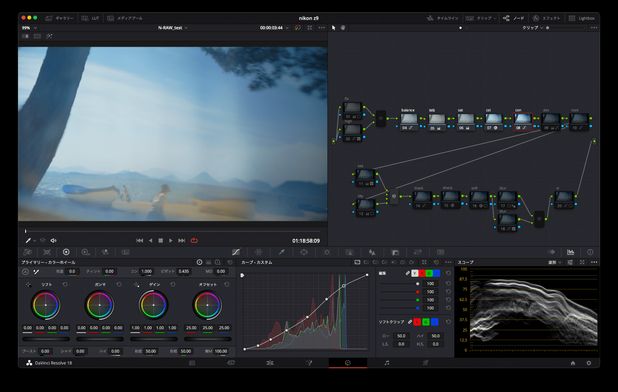
Task: Open the 3D stereoscopic palette
Action: pos(441,252)
